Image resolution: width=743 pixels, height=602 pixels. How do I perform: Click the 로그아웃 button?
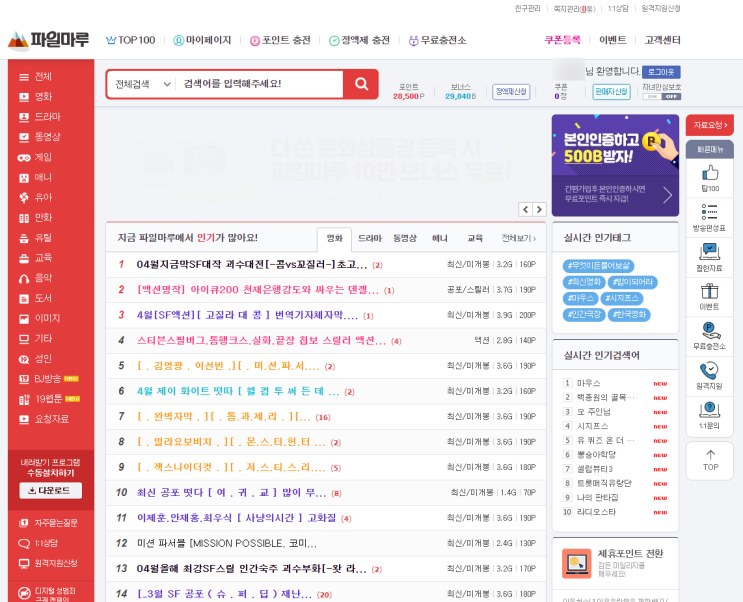click(x=661, y=72)
